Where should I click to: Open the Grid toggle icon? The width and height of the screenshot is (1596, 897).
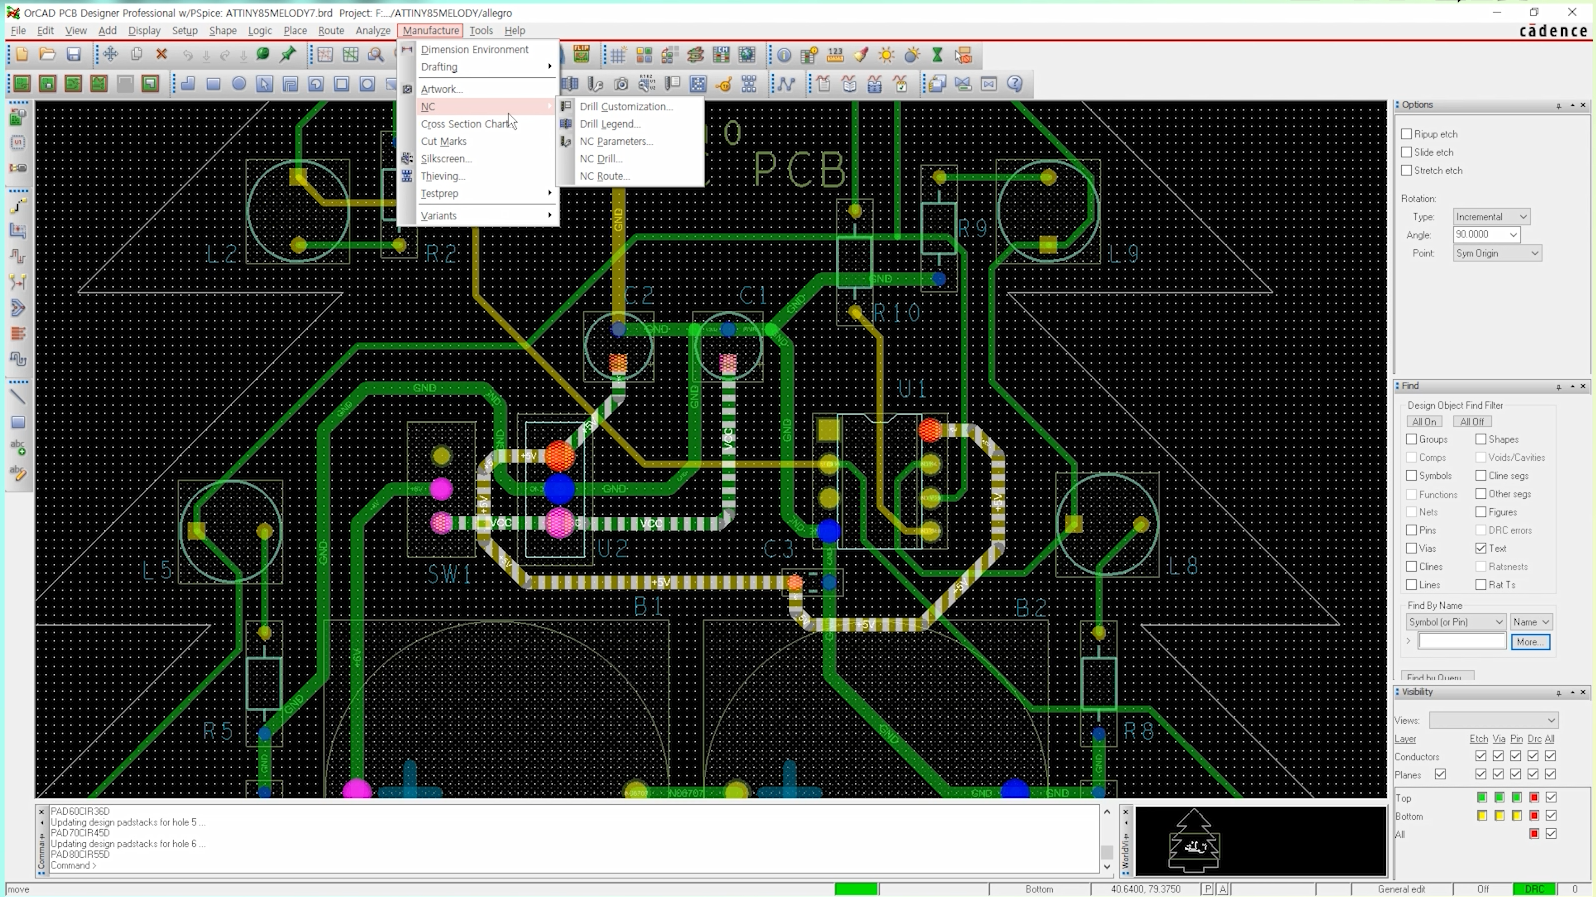coord(619,54)
